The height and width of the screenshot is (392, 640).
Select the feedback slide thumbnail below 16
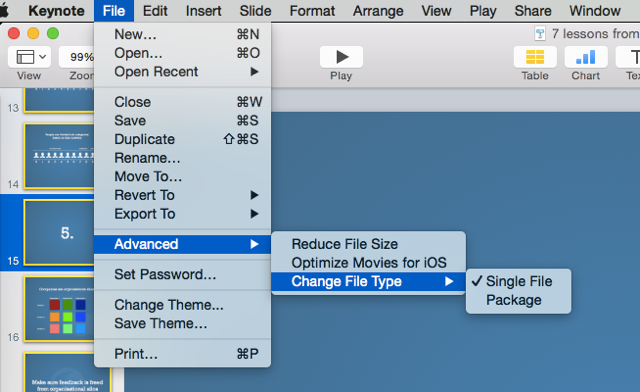[67, 372]
